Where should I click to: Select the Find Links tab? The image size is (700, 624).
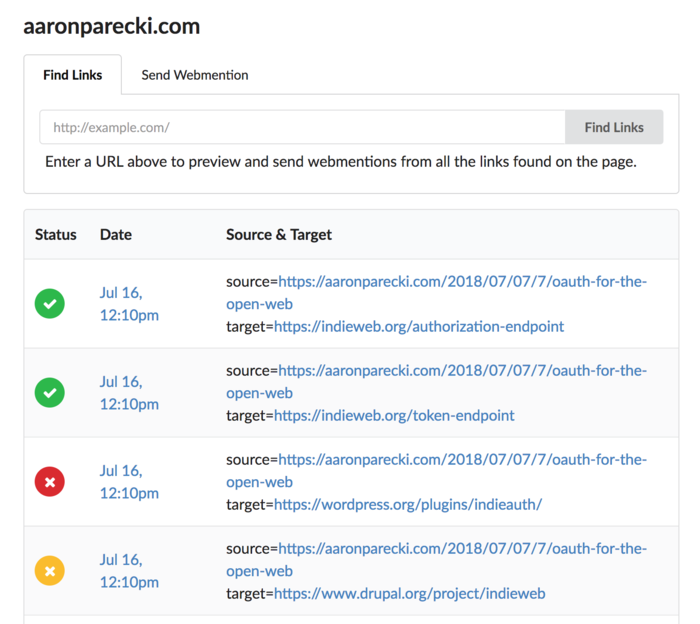(x=73, y=75)
